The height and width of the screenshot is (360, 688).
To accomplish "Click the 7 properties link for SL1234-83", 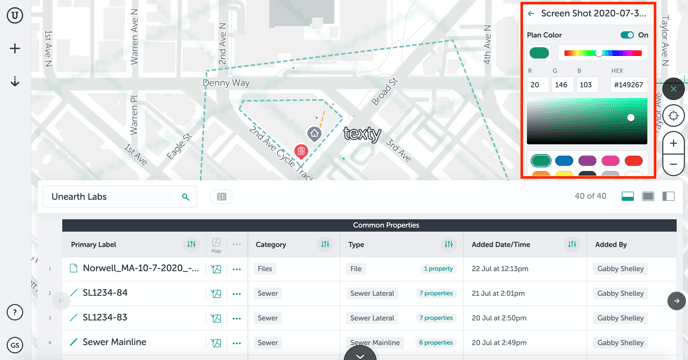I will coord(436,318).
